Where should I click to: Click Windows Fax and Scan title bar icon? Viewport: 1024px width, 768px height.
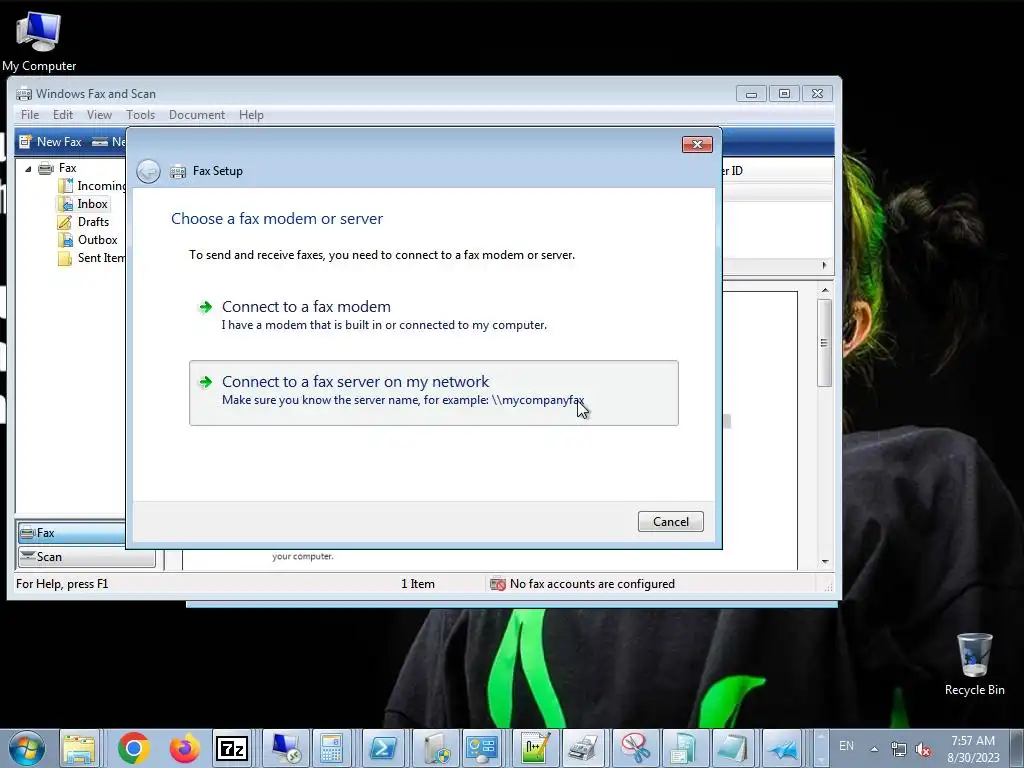(x=24, y=93)
